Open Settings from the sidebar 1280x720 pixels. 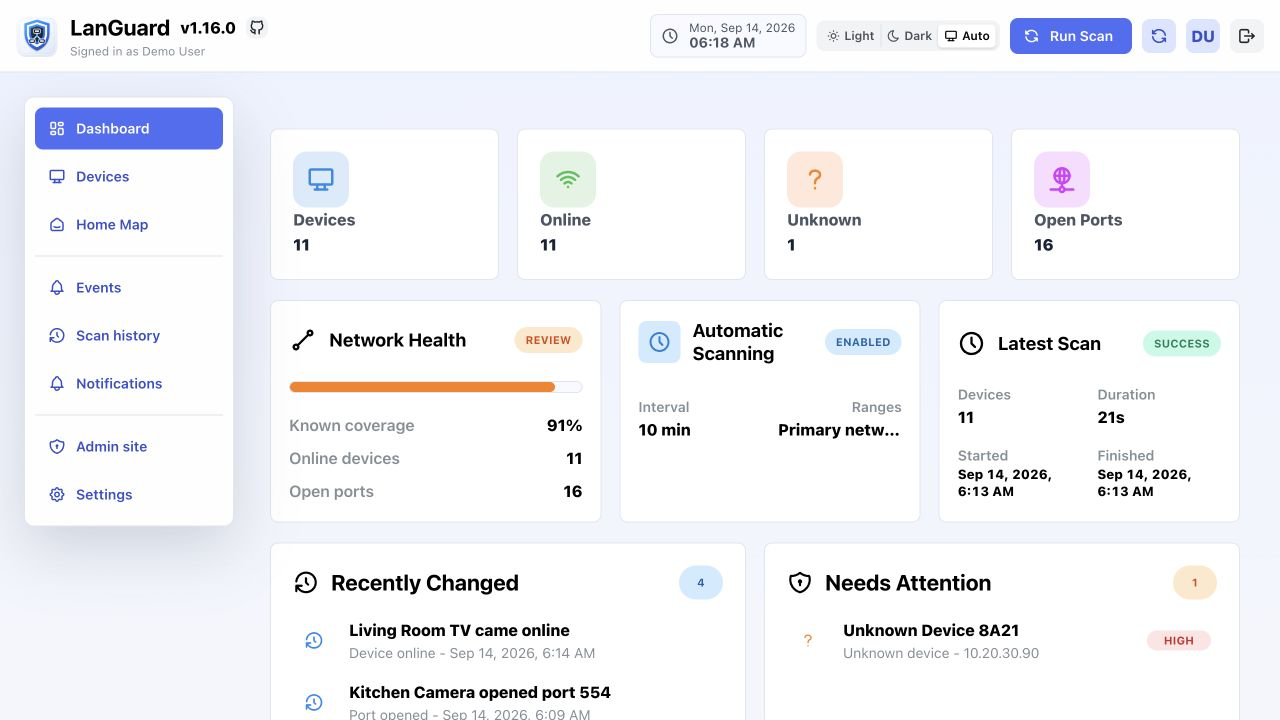tap(129, 494)
